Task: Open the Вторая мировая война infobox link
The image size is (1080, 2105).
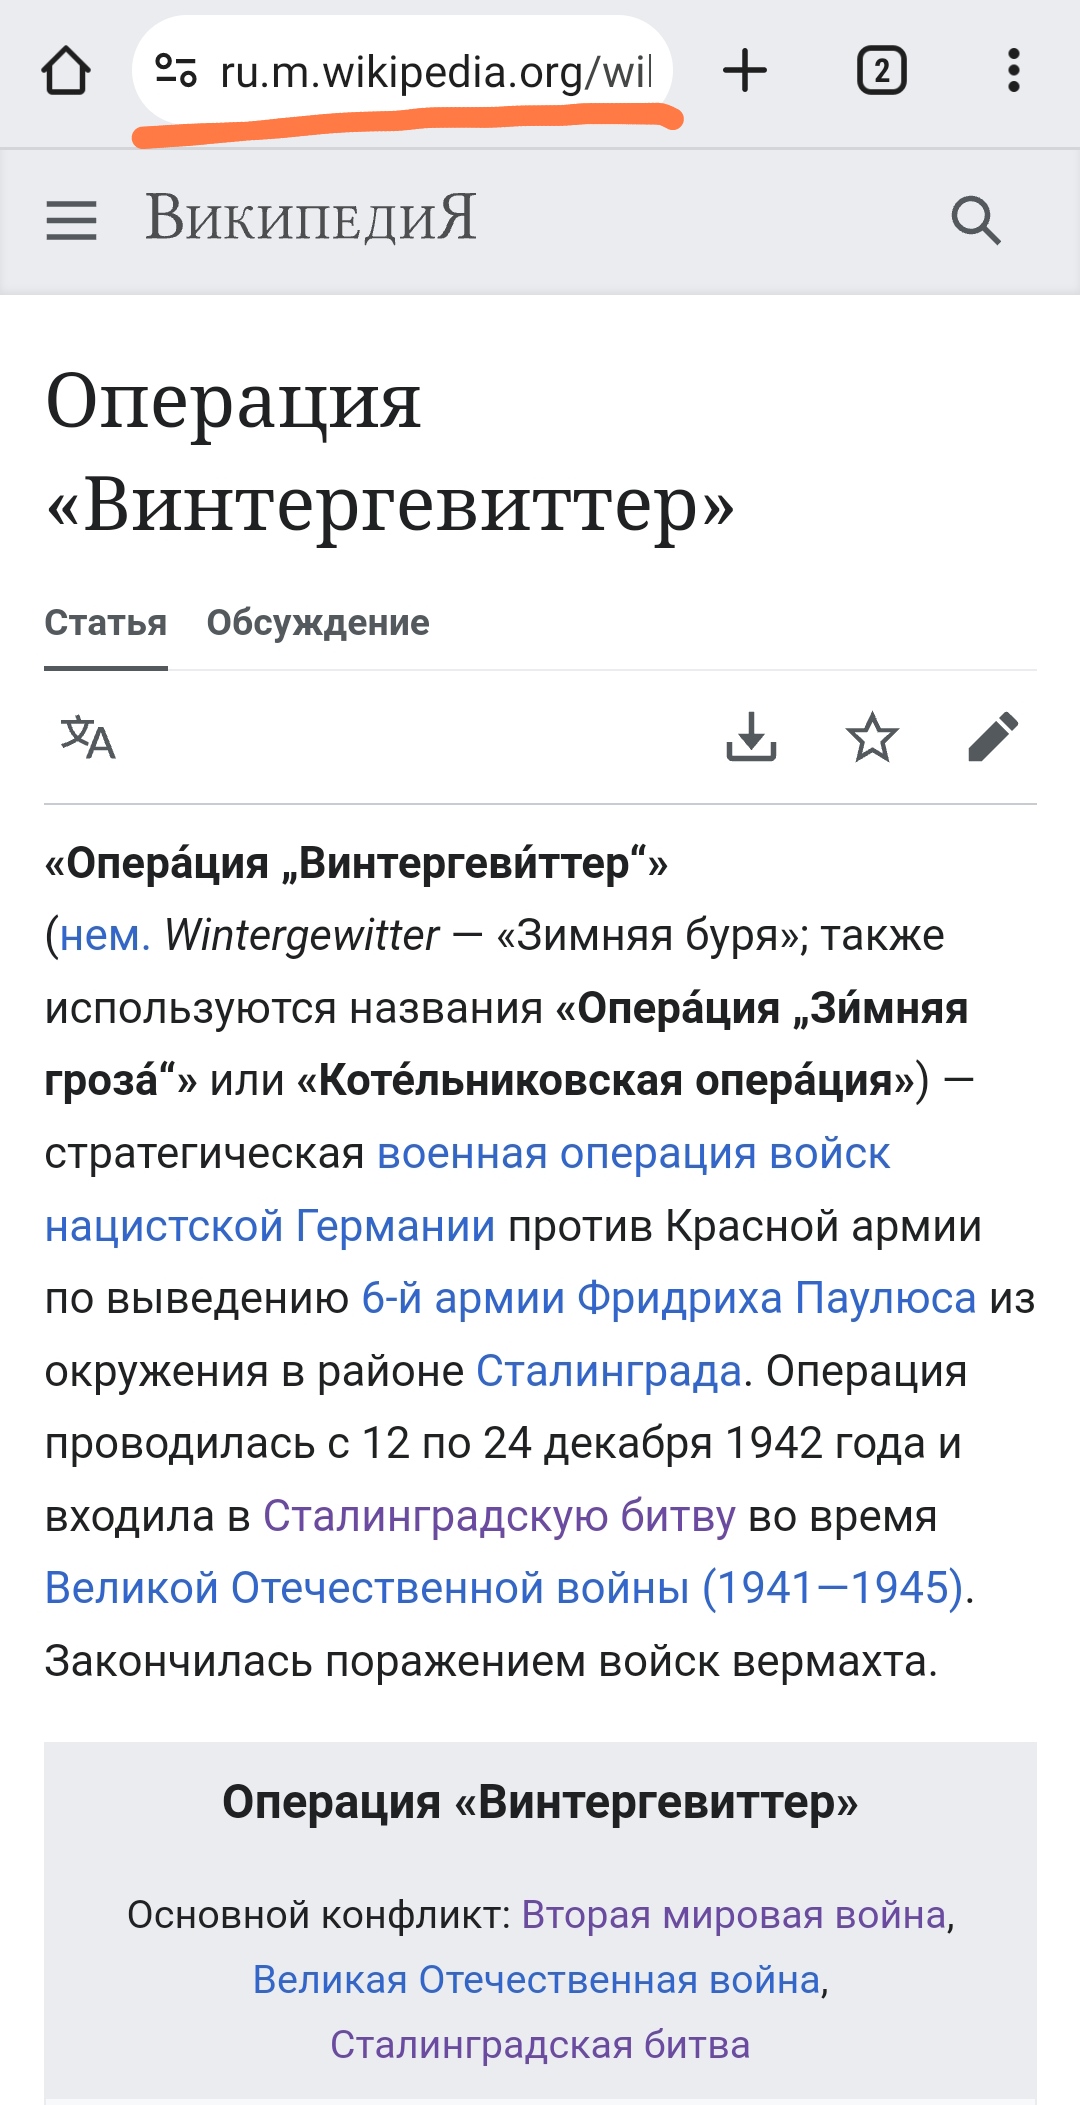Action: click(x=734, y=1915)
